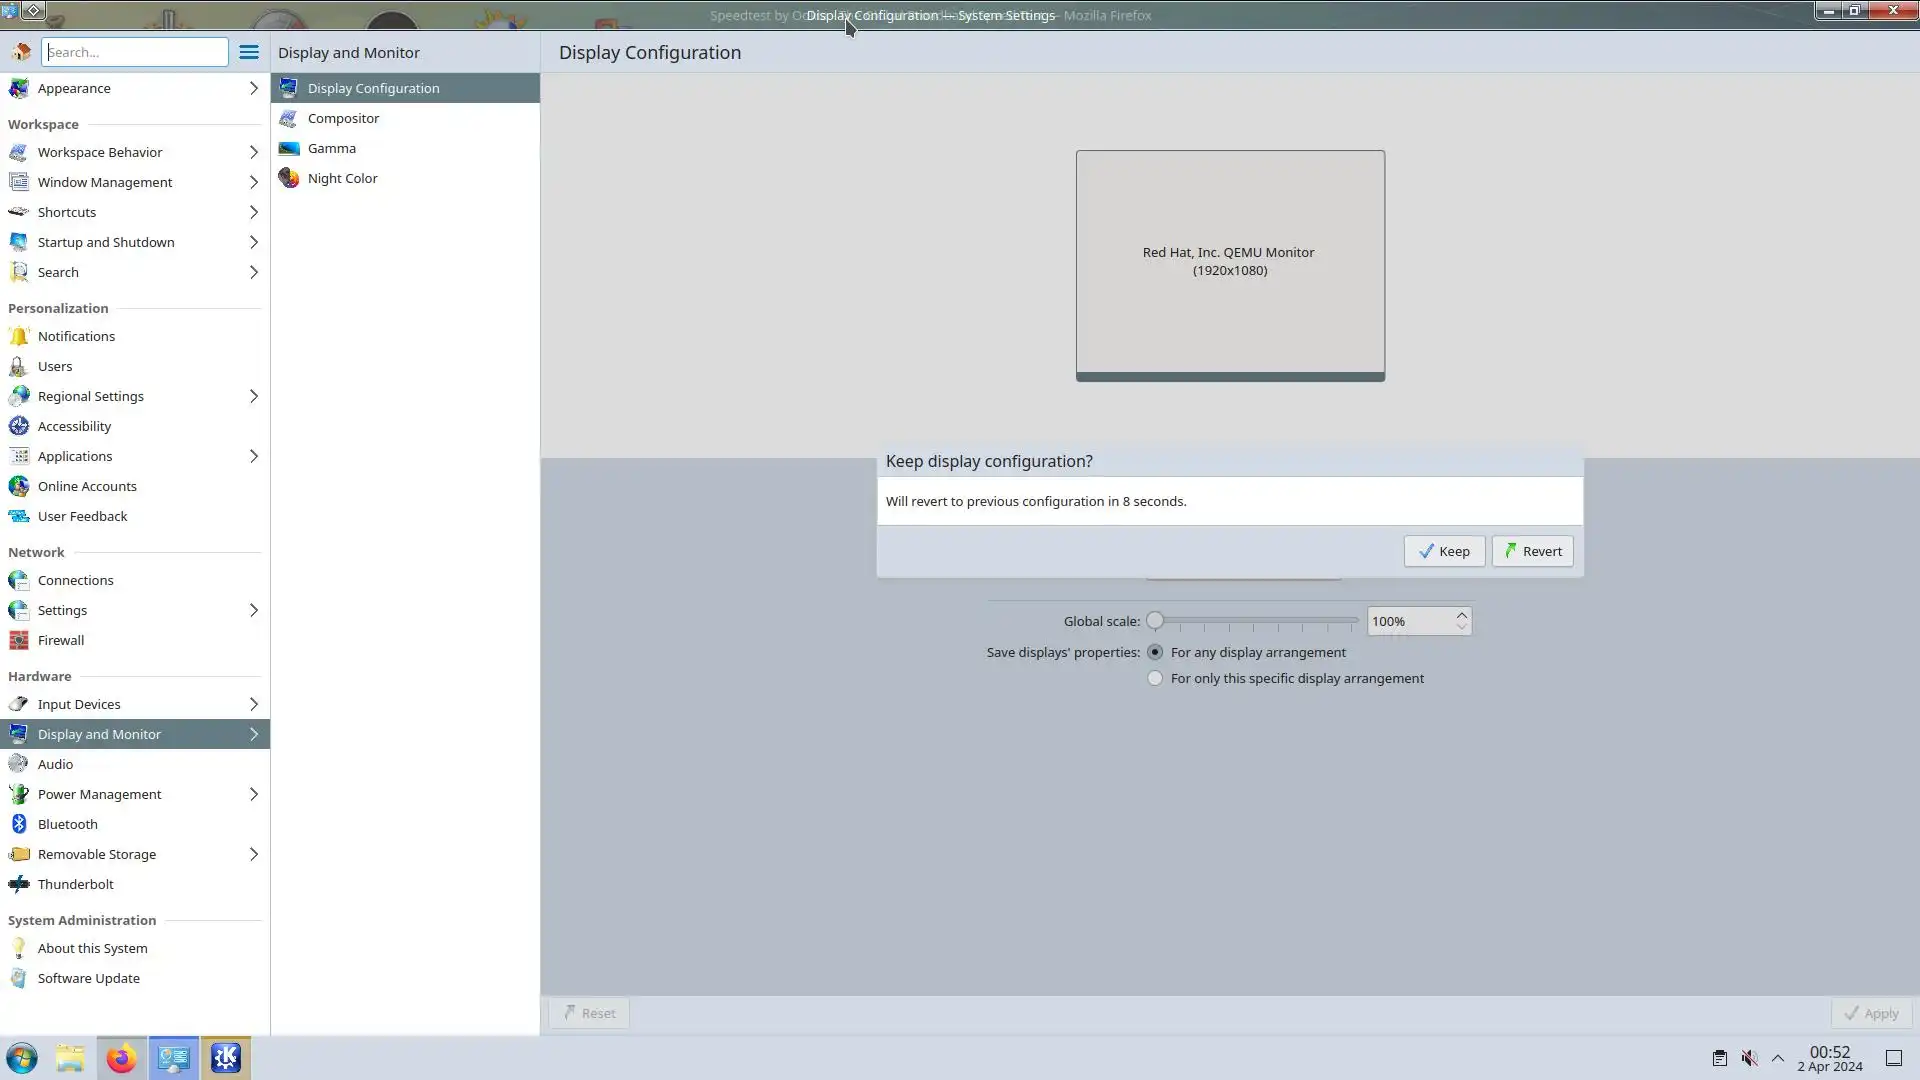Screen dimensions: 1920x1080
Task: Click the Night Color icon
Action: click(x=289, y=178)
